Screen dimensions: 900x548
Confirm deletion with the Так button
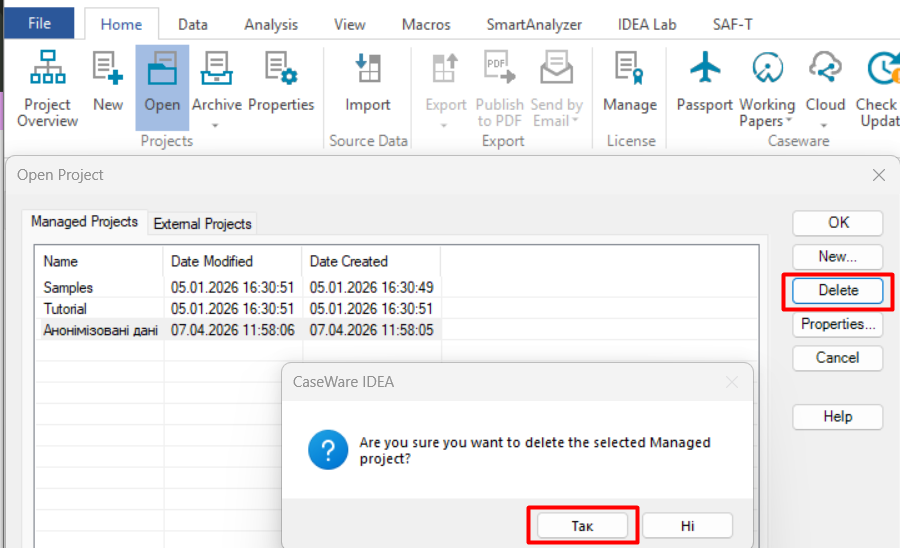tap(582, 526)
